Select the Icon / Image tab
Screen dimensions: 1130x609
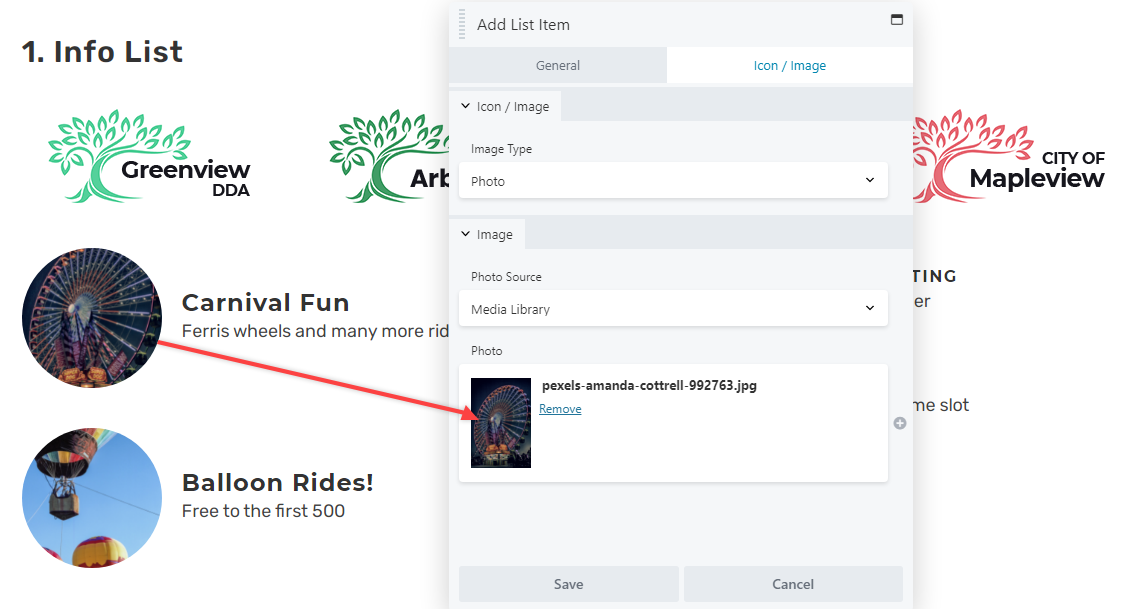point(790,66)
